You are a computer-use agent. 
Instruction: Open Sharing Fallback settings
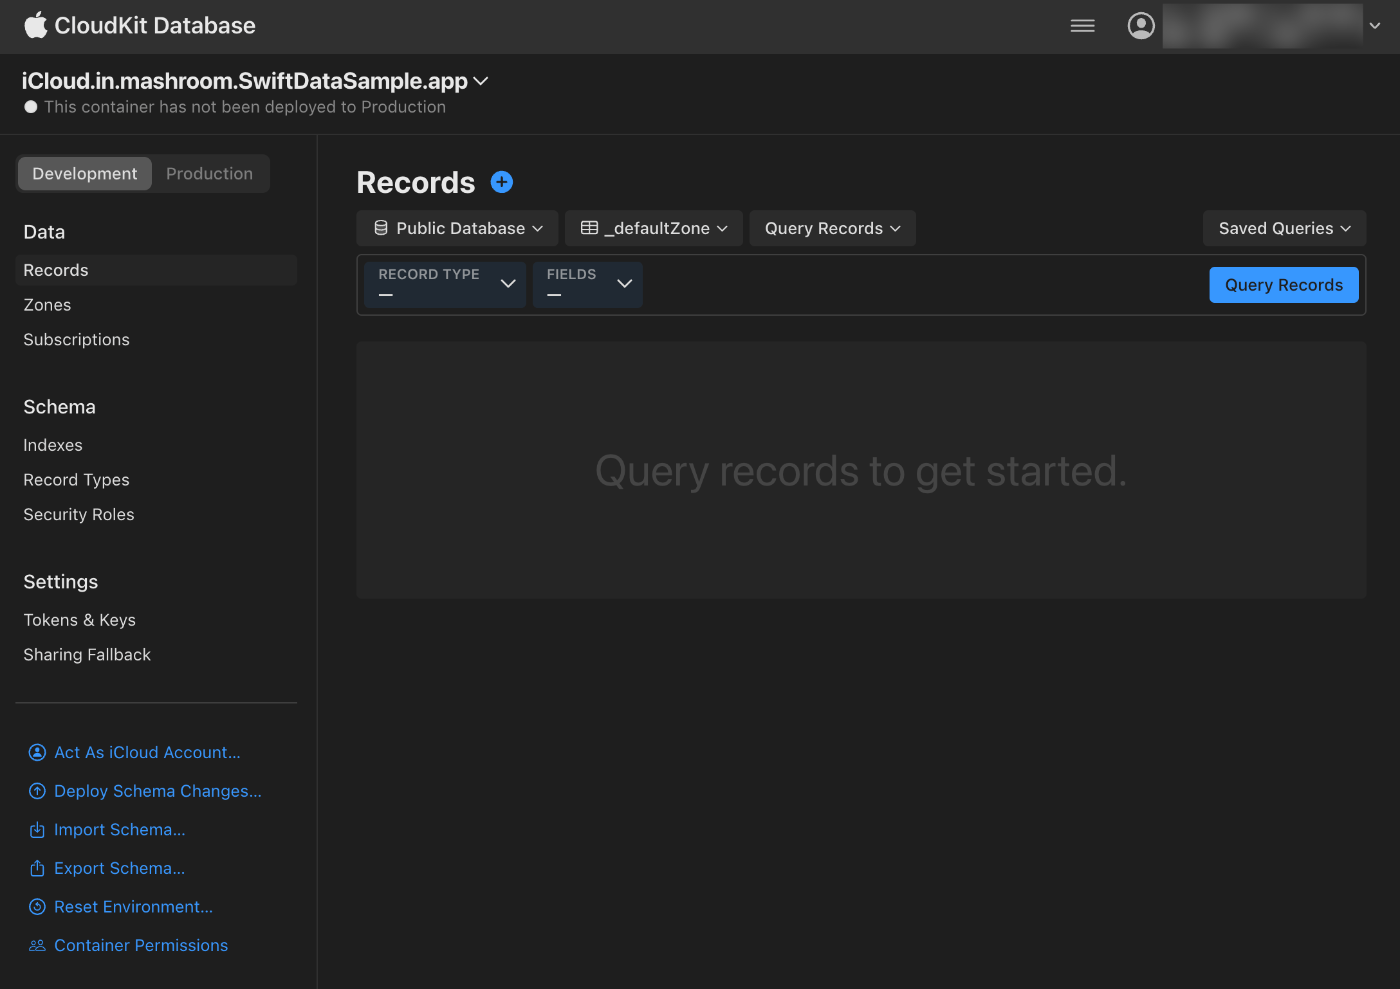click(87, 655)
